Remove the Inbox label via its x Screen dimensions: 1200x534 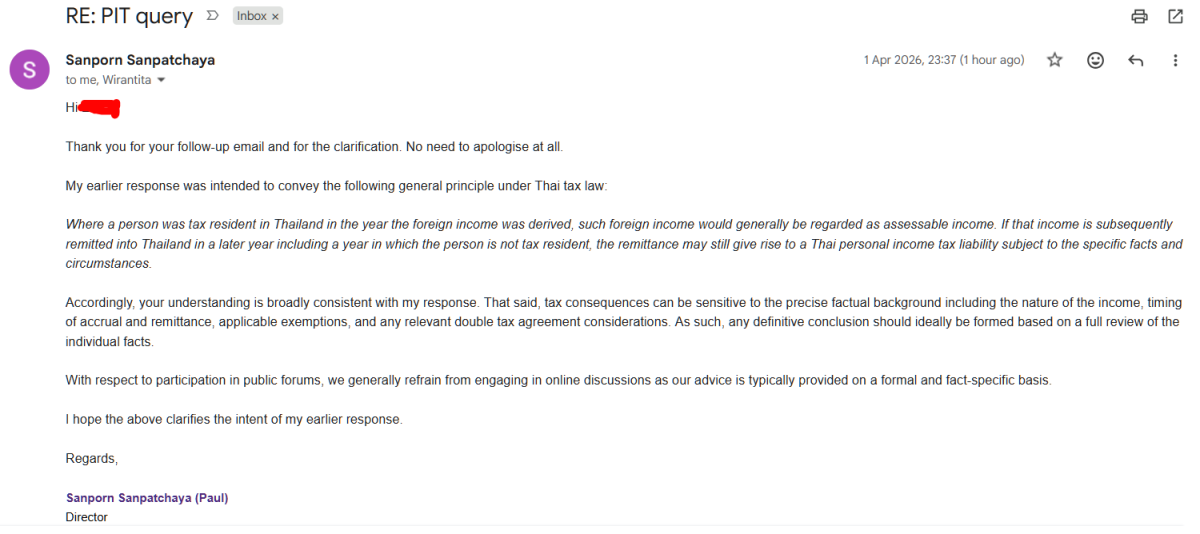click(x=275, y=17)
